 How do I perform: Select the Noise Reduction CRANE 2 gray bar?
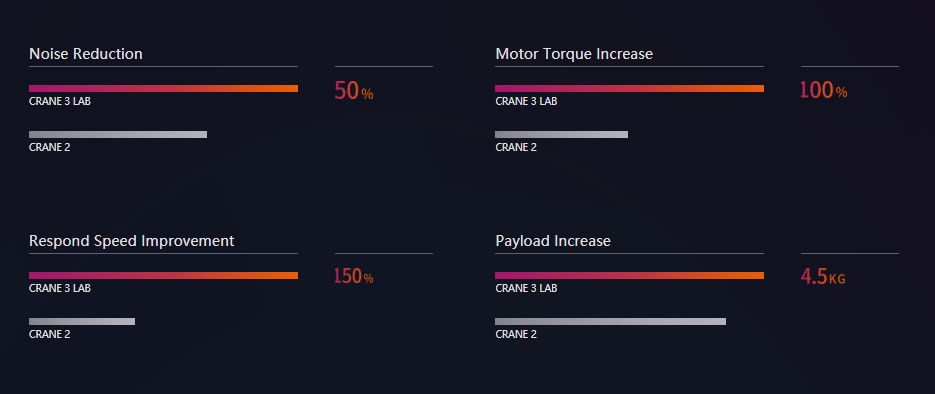118,134
